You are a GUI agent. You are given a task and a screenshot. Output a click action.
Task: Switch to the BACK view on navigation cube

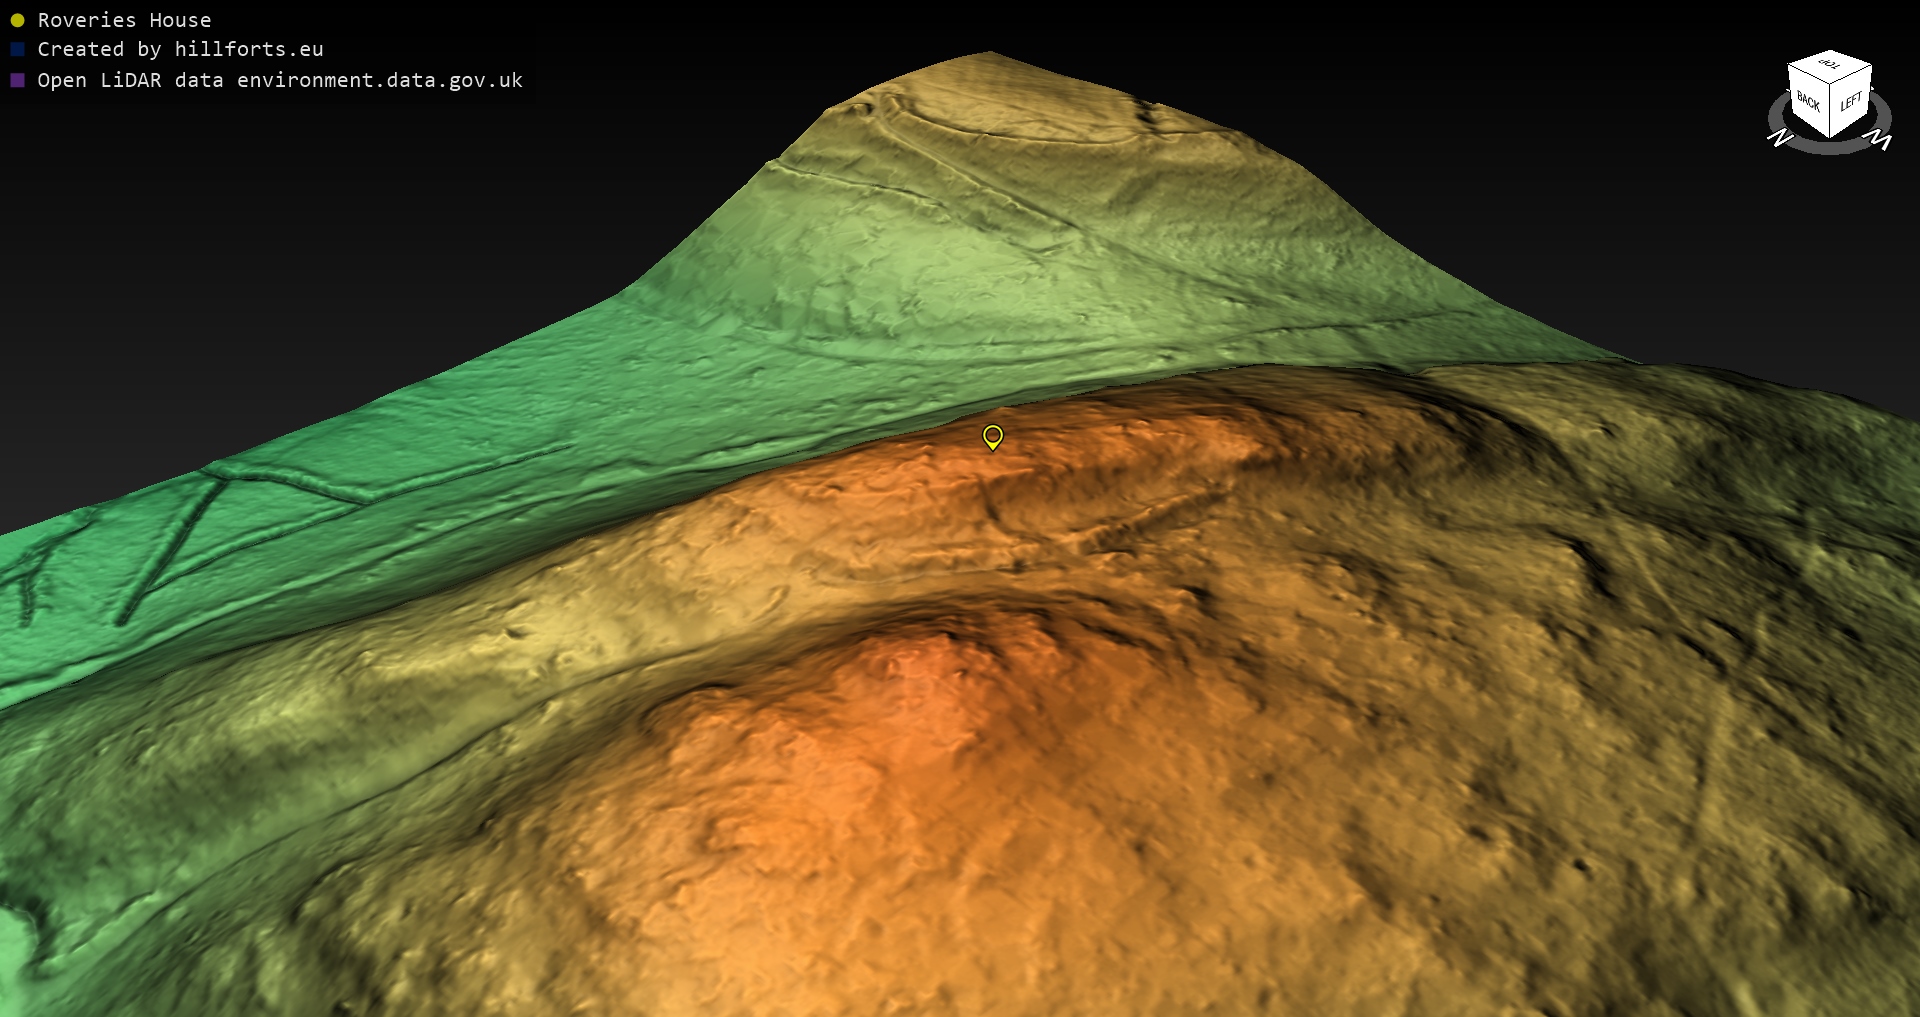tap(1808, 102)
